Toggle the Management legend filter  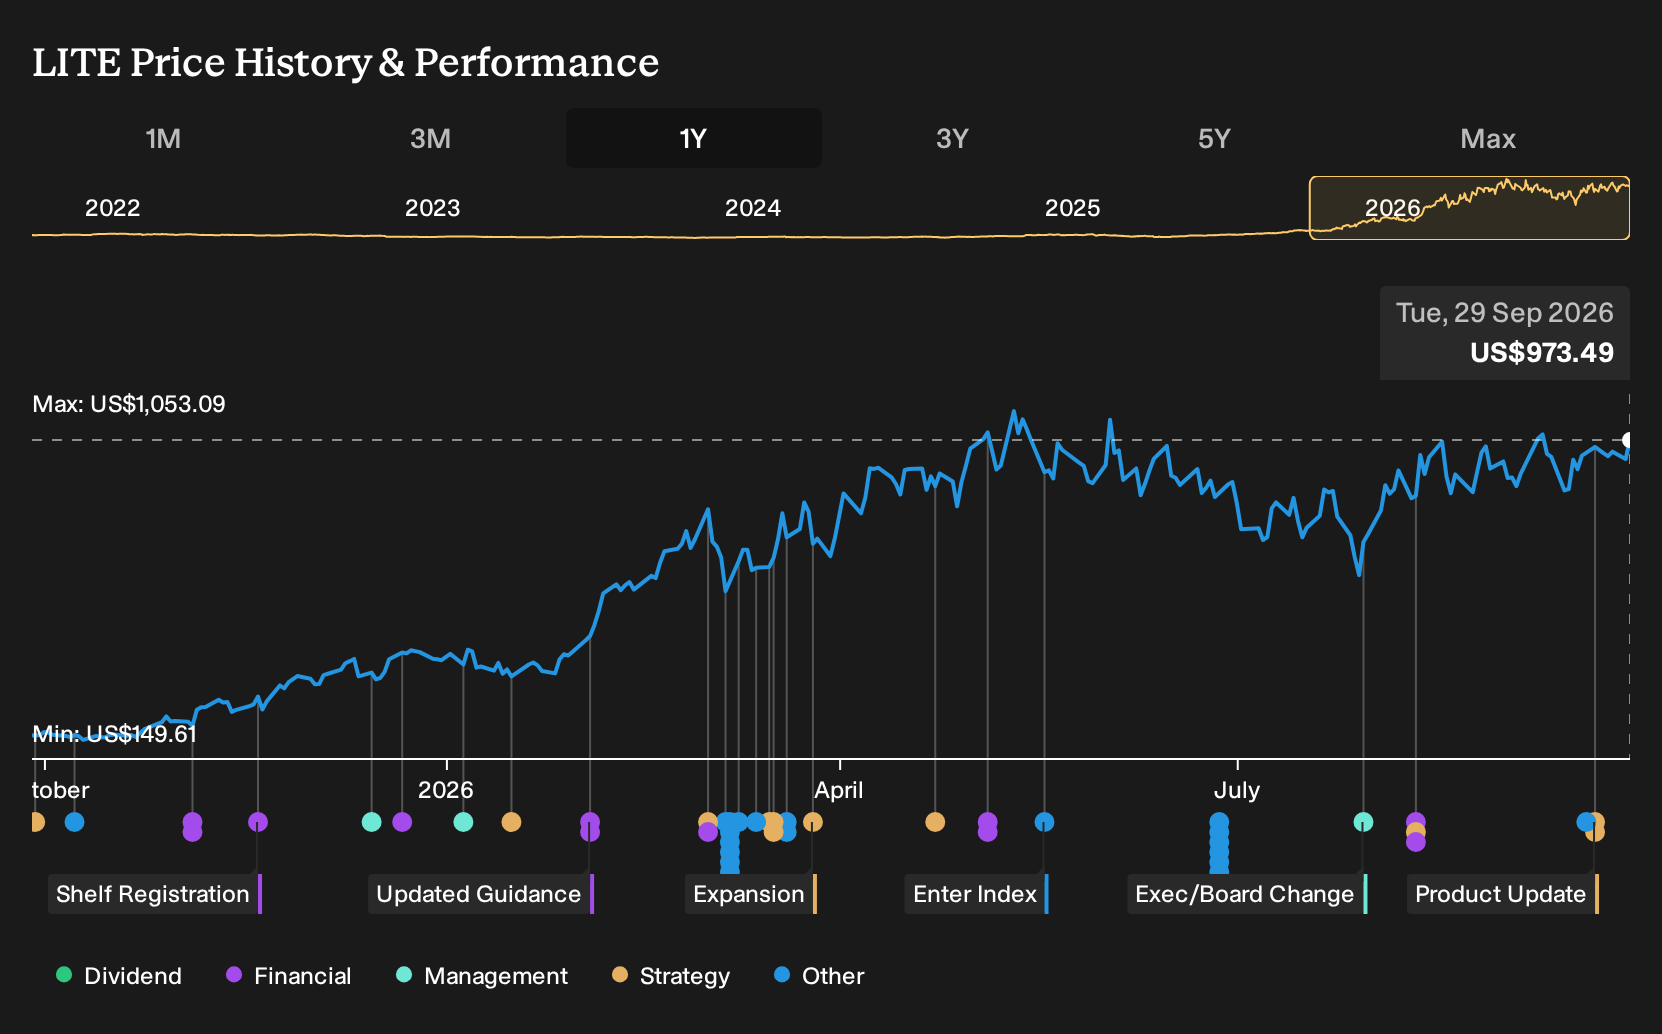(482, 976)
